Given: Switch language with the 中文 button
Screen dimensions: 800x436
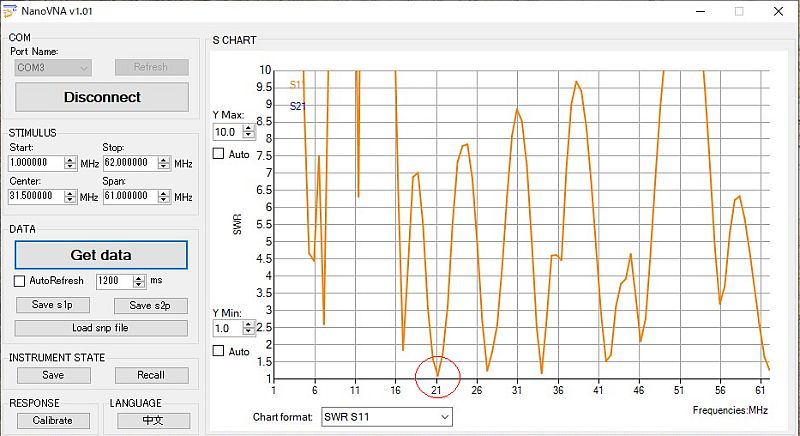Looking at the screenshot, I should coord(153,420).
